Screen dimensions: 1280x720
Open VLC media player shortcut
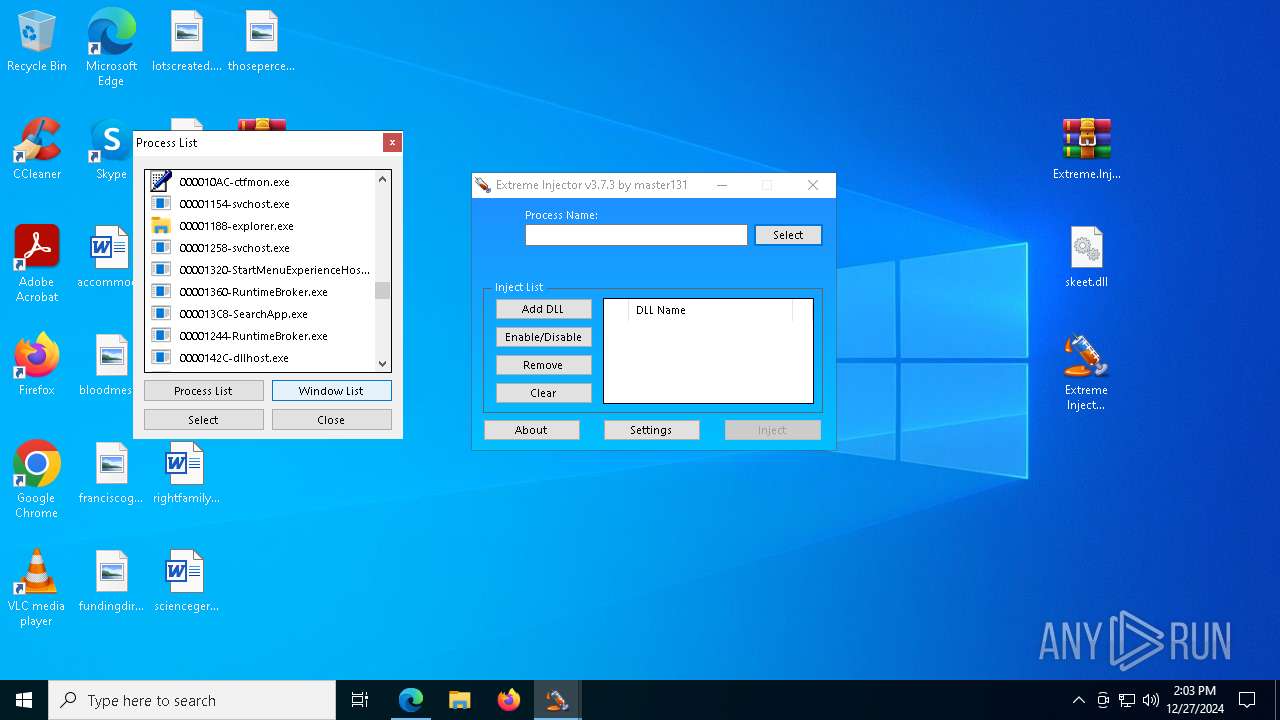click(37, 588)
